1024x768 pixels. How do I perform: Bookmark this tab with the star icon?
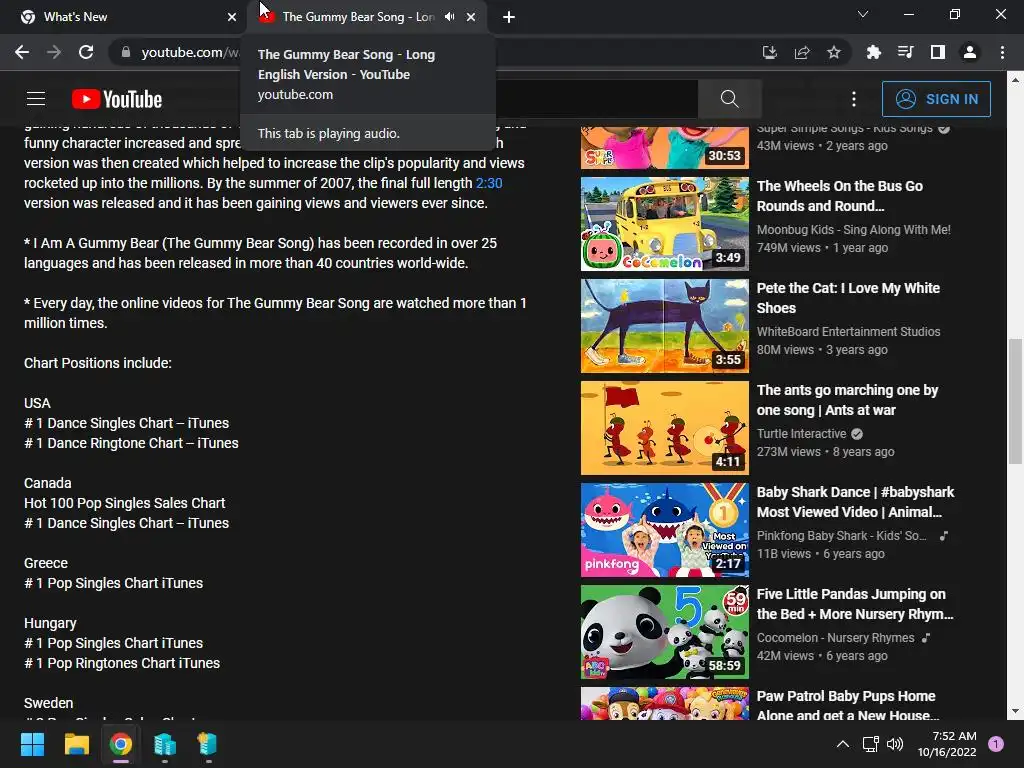click(x=834, y=52)
